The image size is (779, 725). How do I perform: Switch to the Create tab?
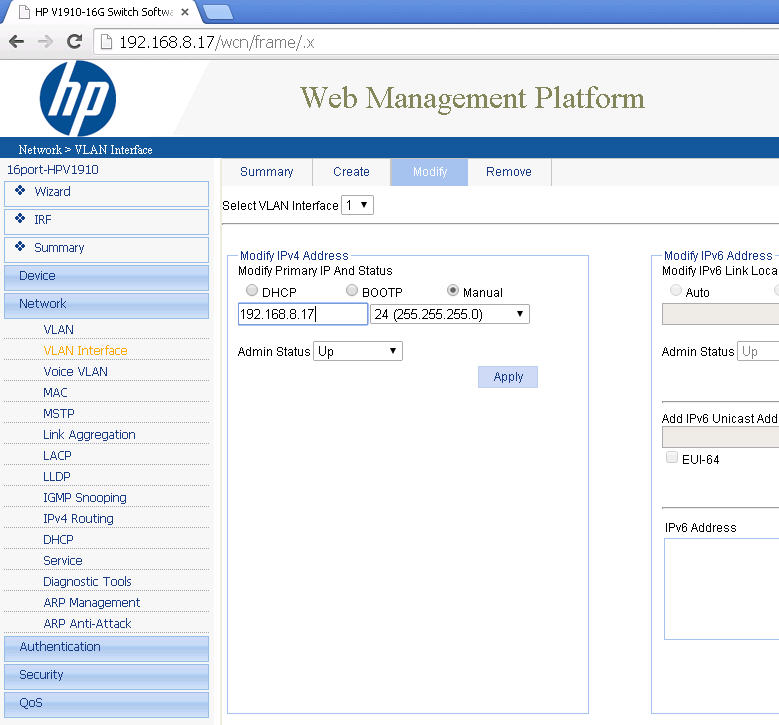point(351,172)
